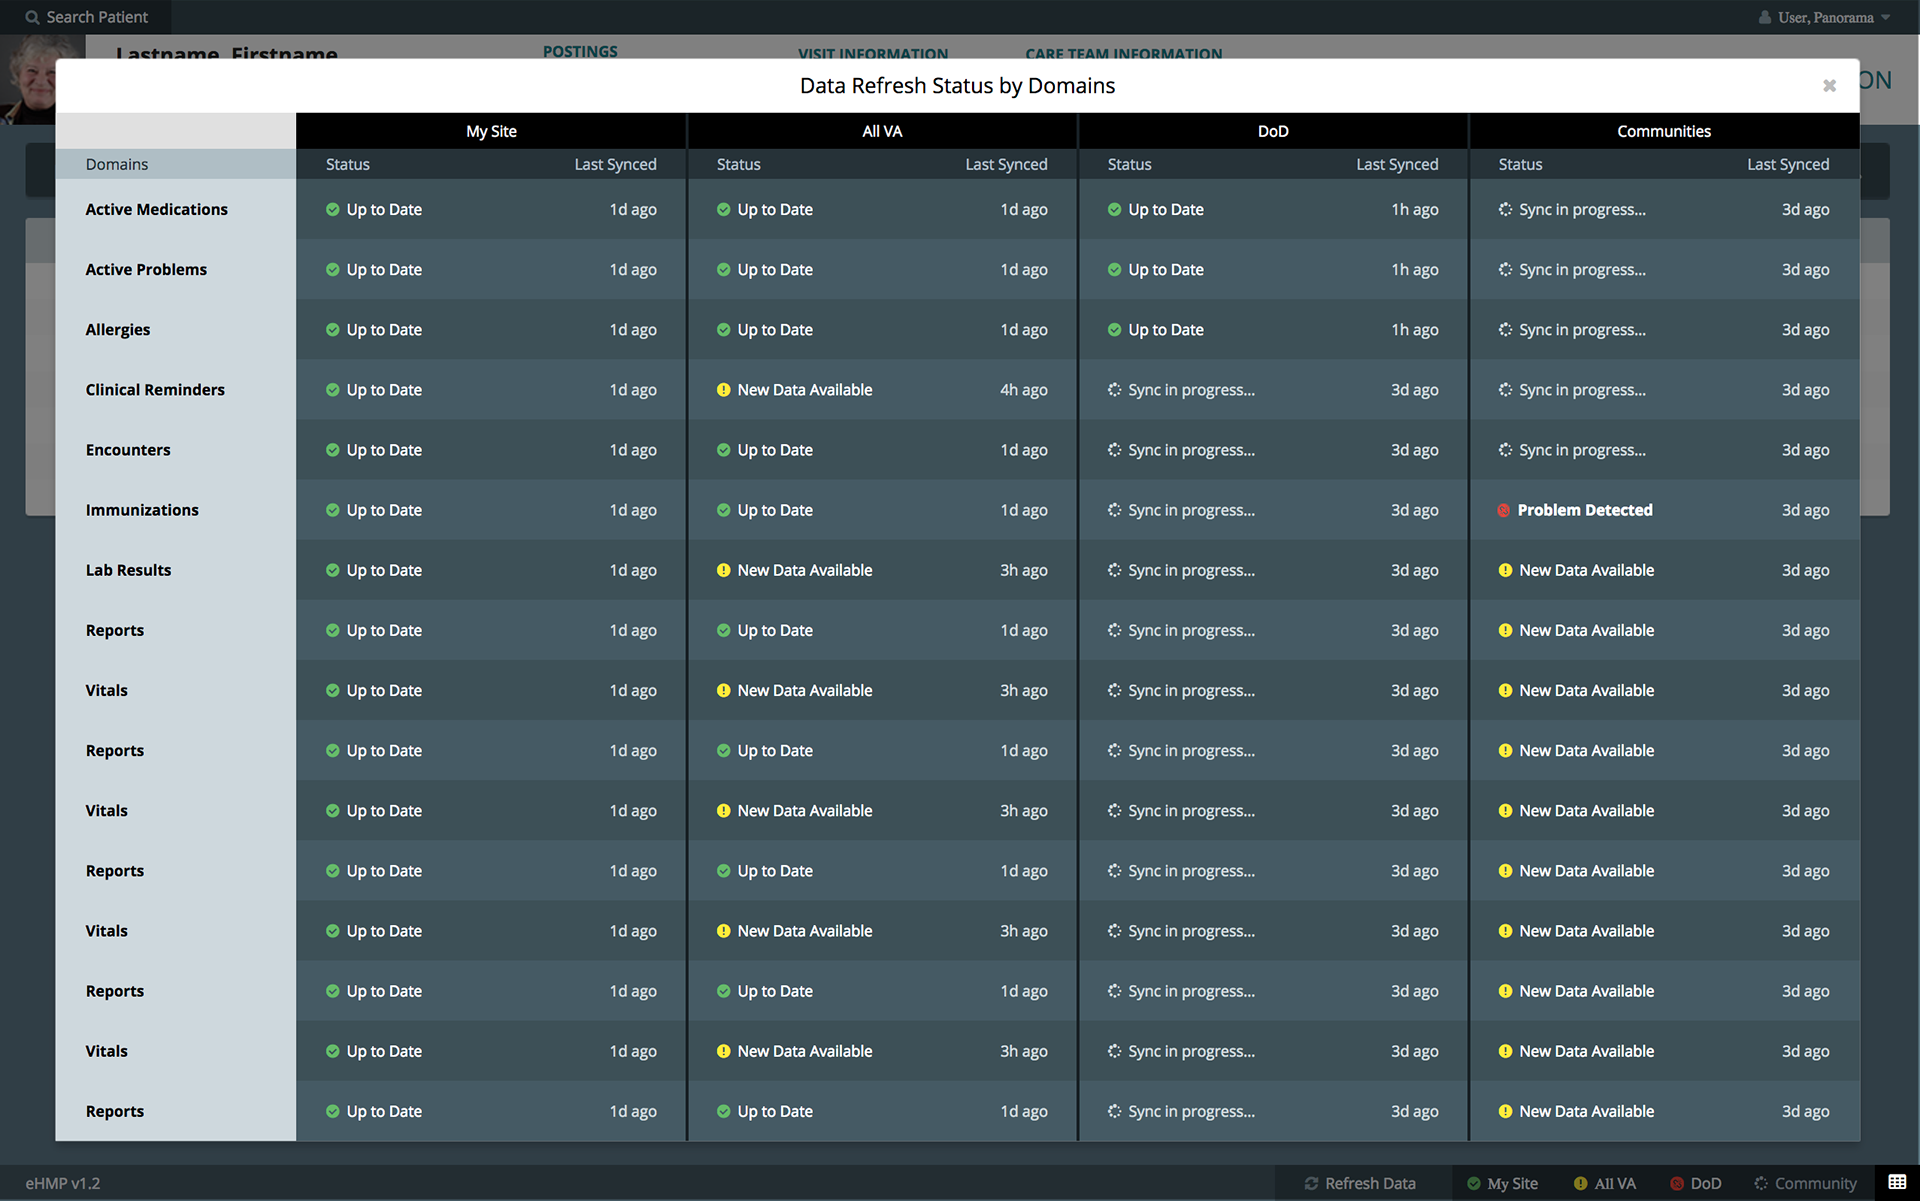1920x1201 pixels.
Task: Click the Problem Detected status text
Action: tap(1584, 511)
